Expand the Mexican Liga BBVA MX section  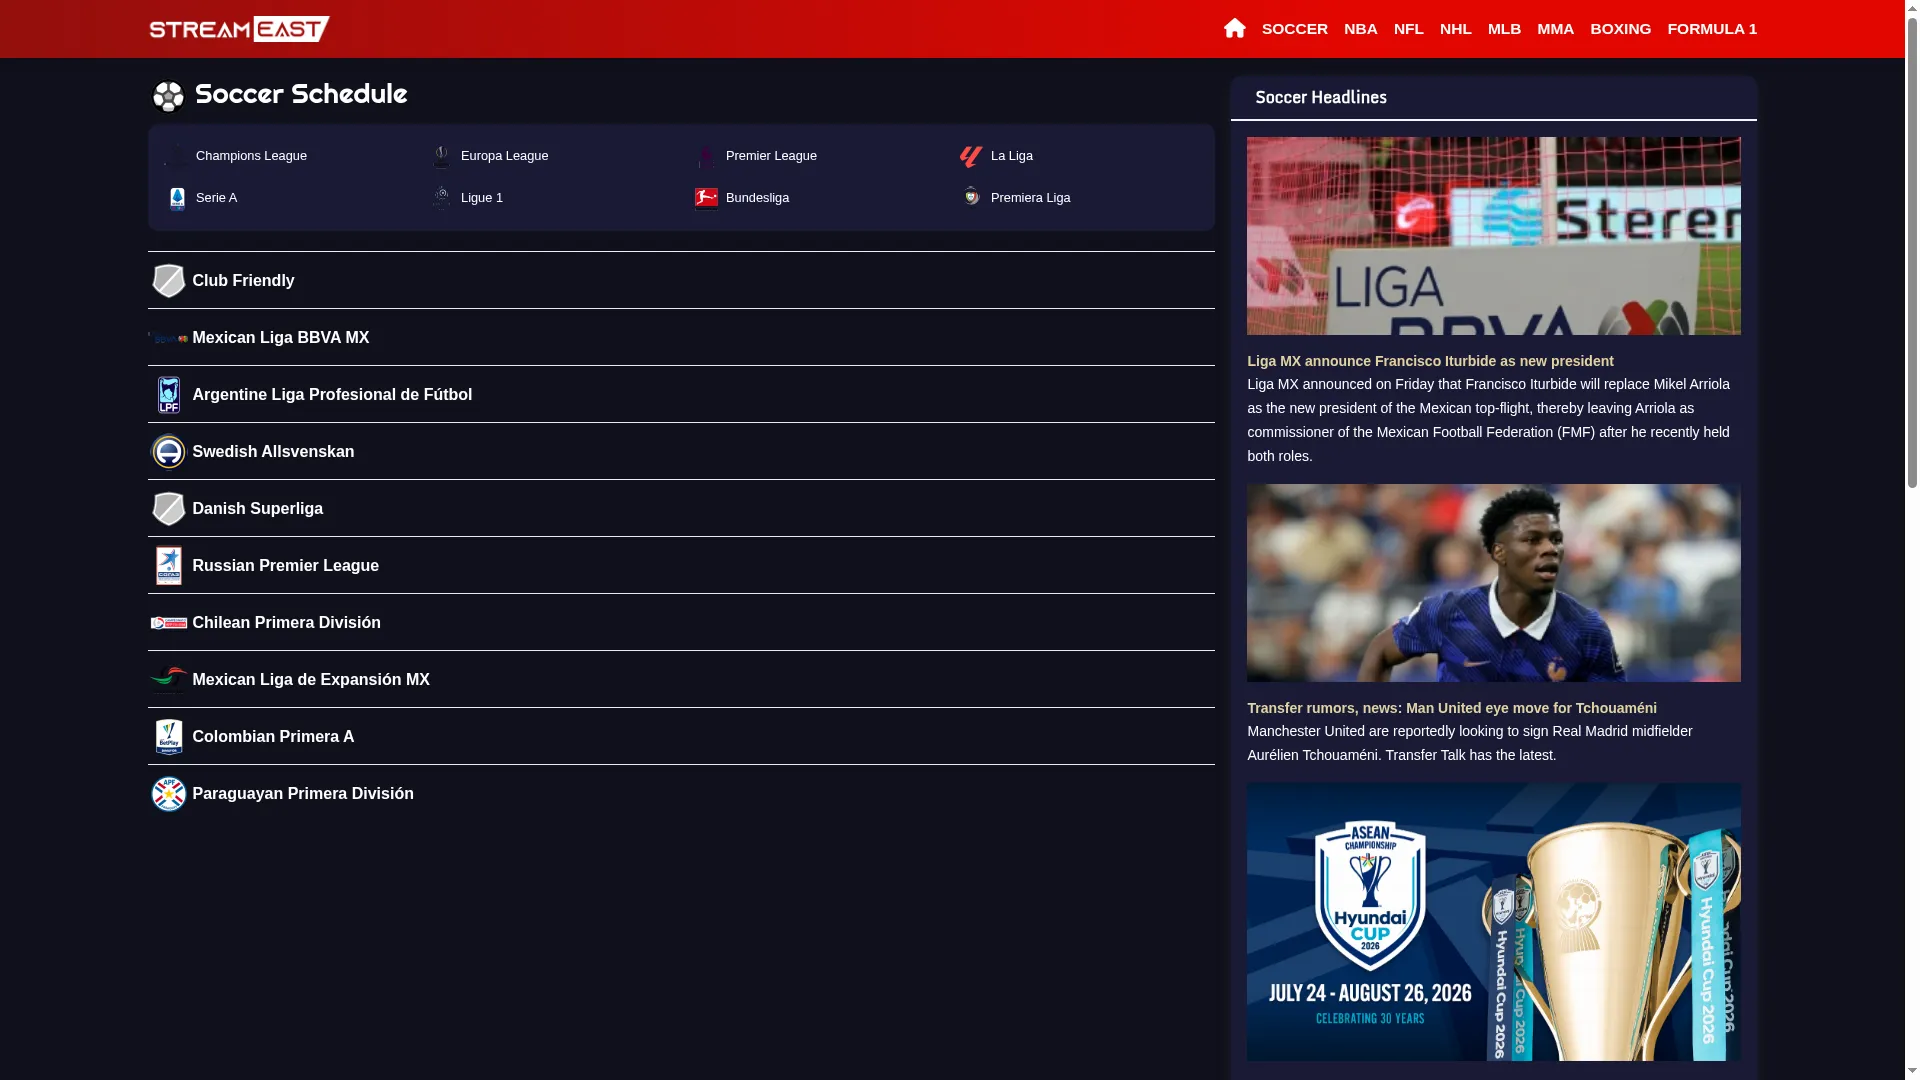tap(681, 338)
